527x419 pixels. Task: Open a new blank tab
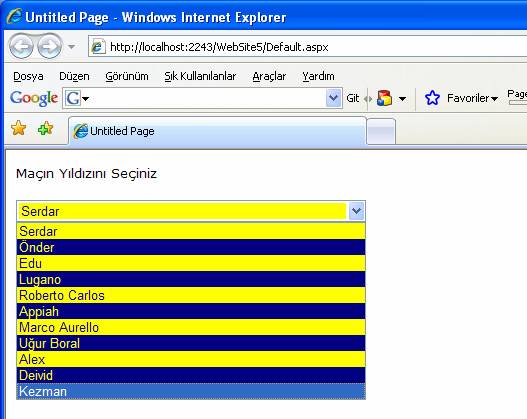[x=381, y=132]
